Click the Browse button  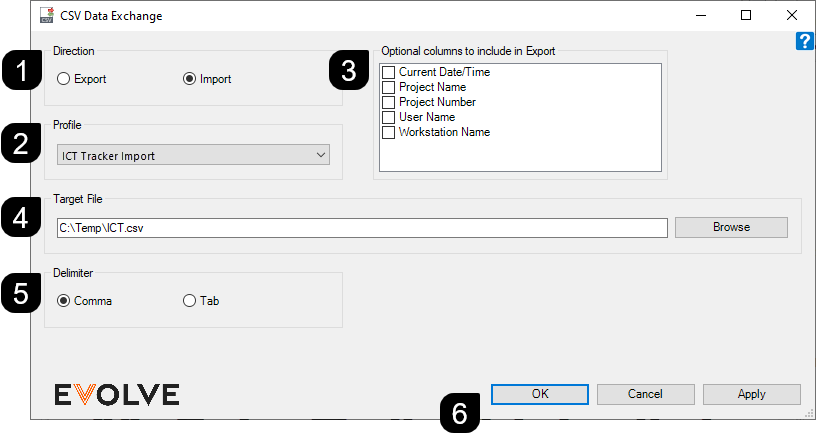click(731, 227)
